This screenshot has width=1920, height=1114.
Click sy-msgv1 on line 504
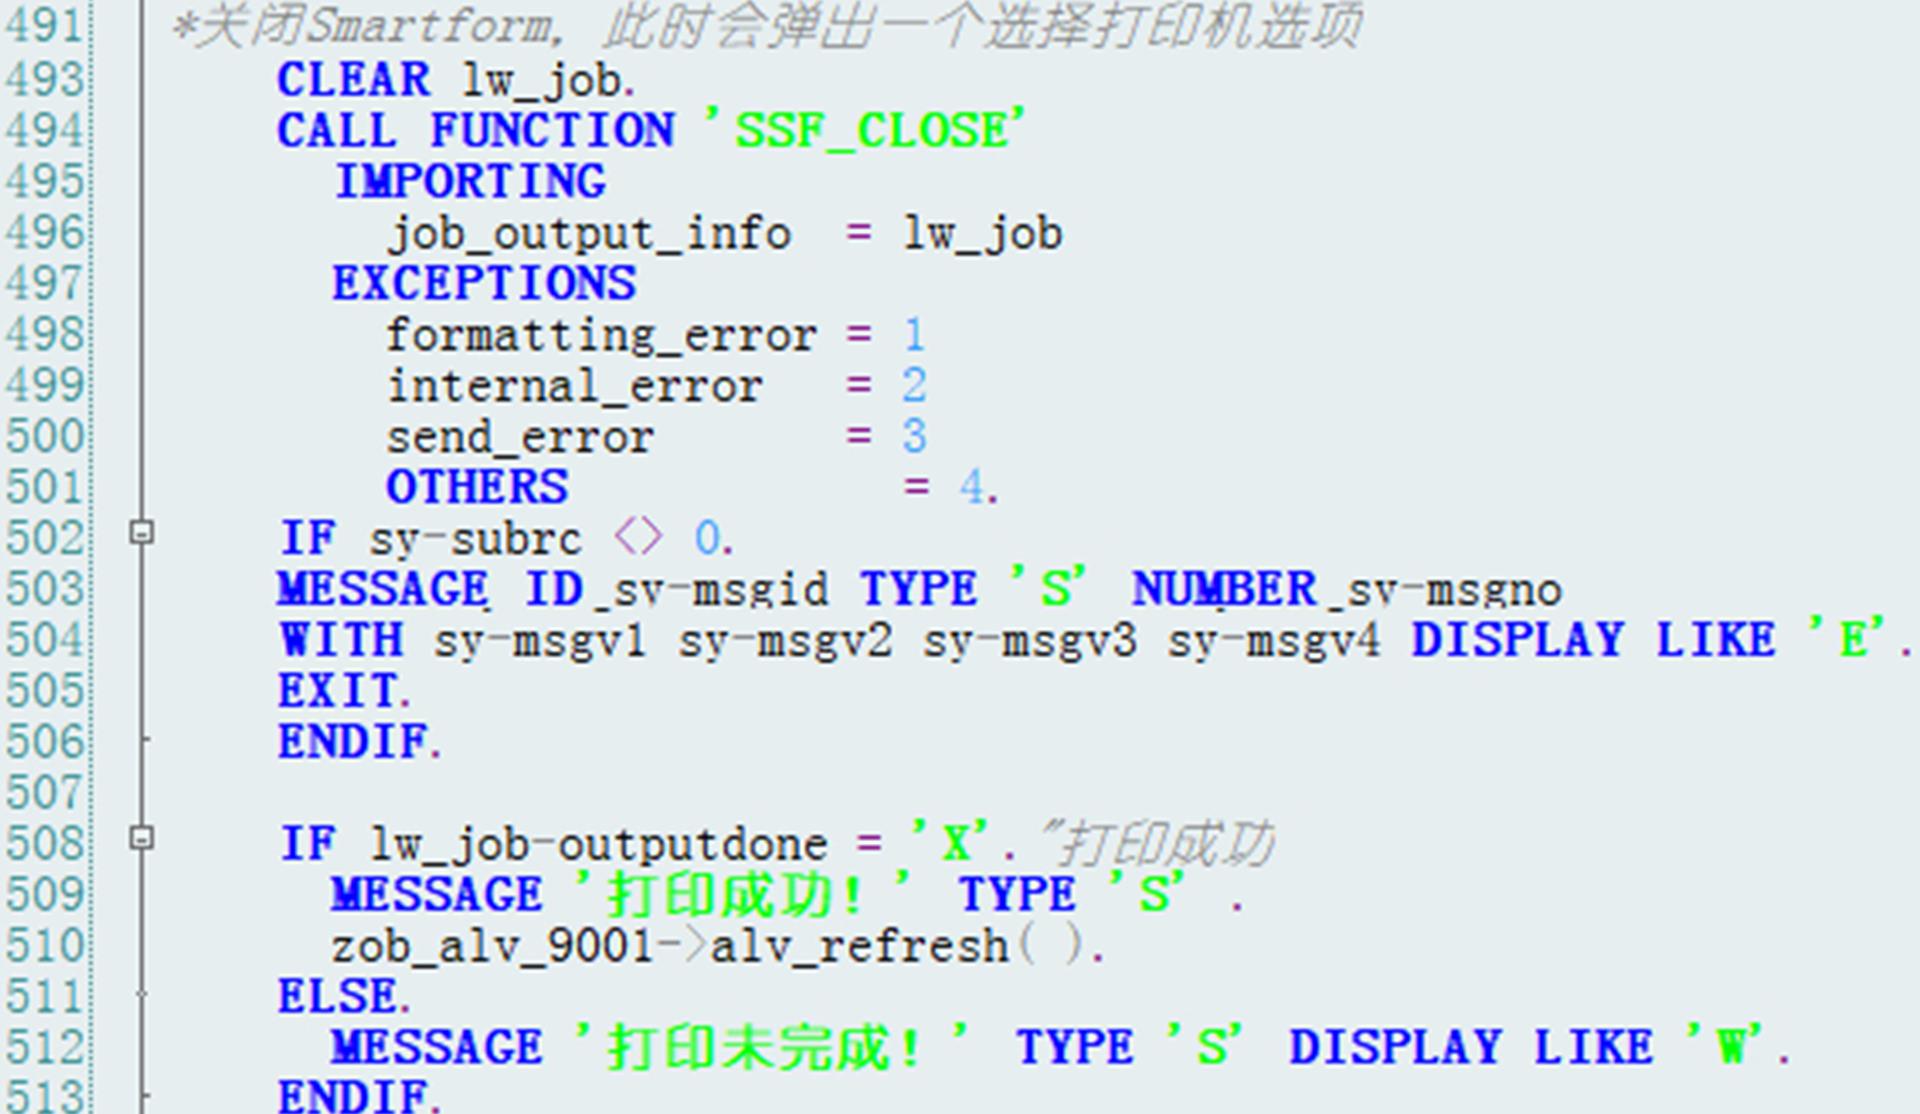pyautogui.click(x=540, y=641)
